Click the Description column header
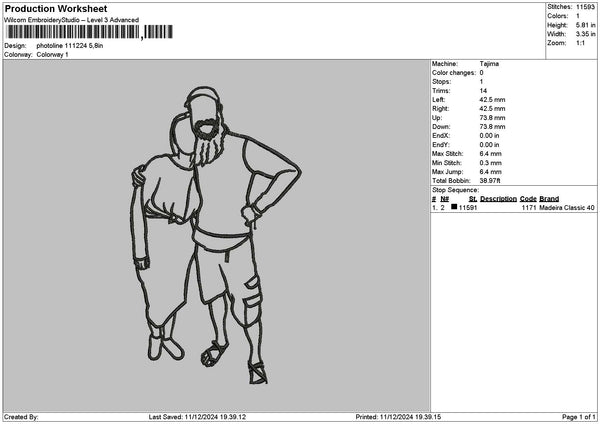 click(x=498, y=199)
